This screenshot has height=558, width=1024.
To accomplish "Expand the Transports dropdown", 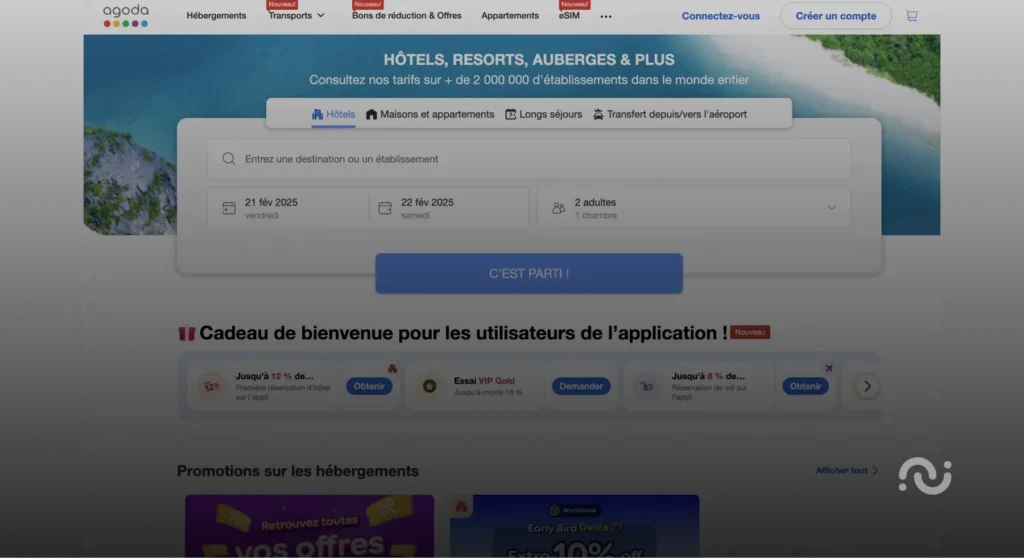I will (x=296, y=16).
